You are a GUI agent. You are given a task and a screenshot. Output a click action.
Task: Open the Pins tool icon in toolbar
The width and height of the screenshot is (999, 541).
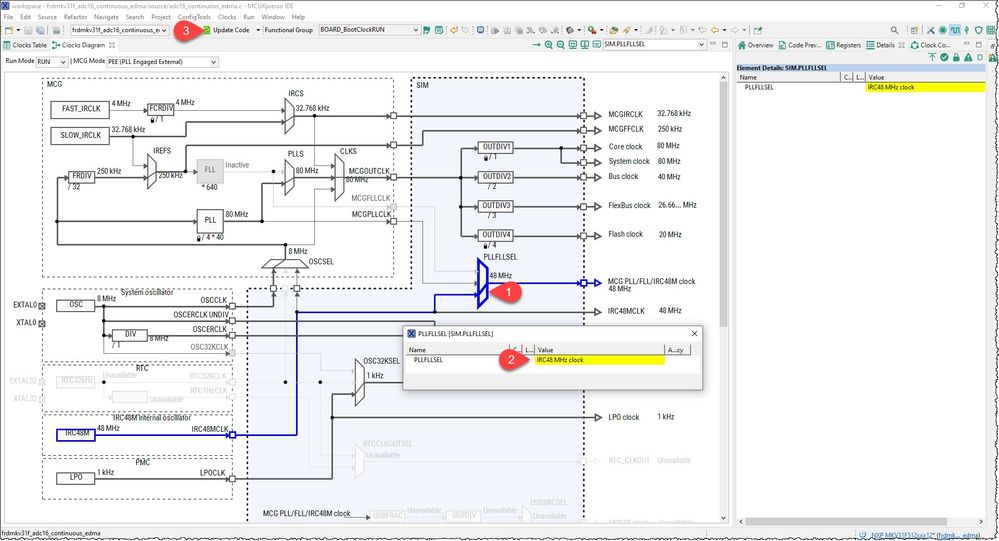pos(942,30)
